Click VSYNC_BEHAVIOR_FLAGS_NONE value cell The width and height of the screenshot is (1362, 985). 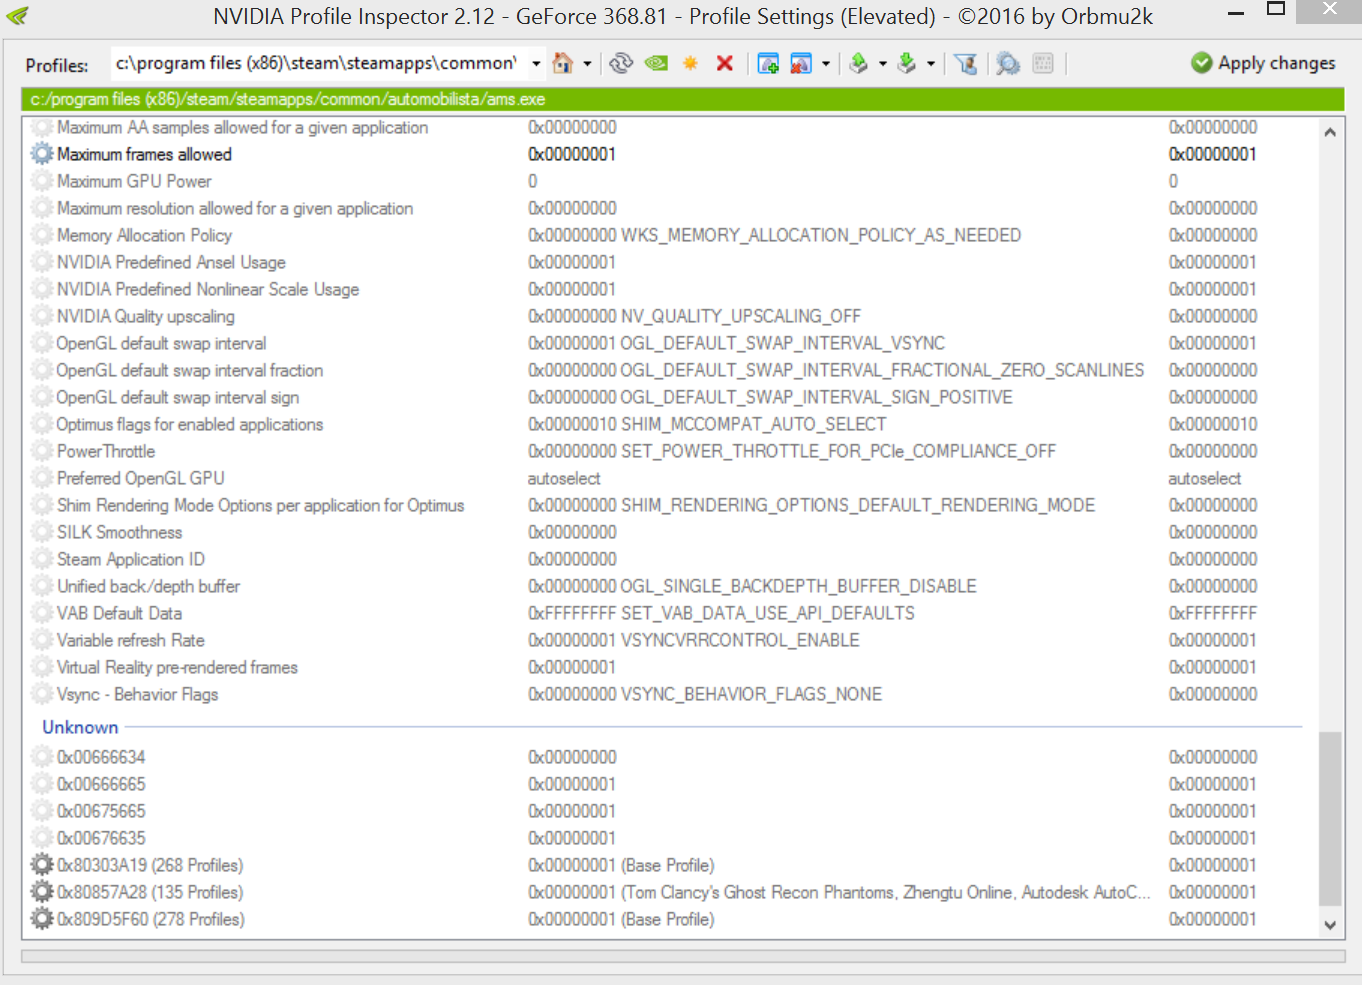pyautogui.click(x=705, y=694)
